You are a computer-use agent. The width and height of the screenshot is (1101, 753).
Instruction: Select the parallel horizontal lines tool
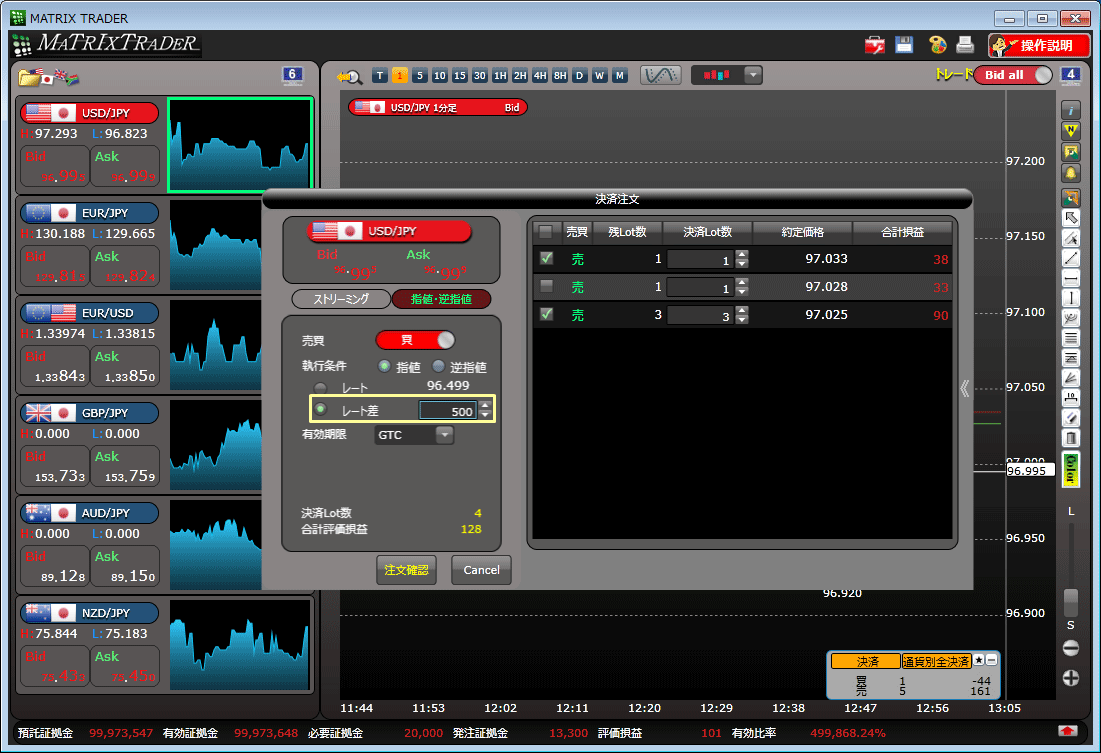click(1071, 339)
